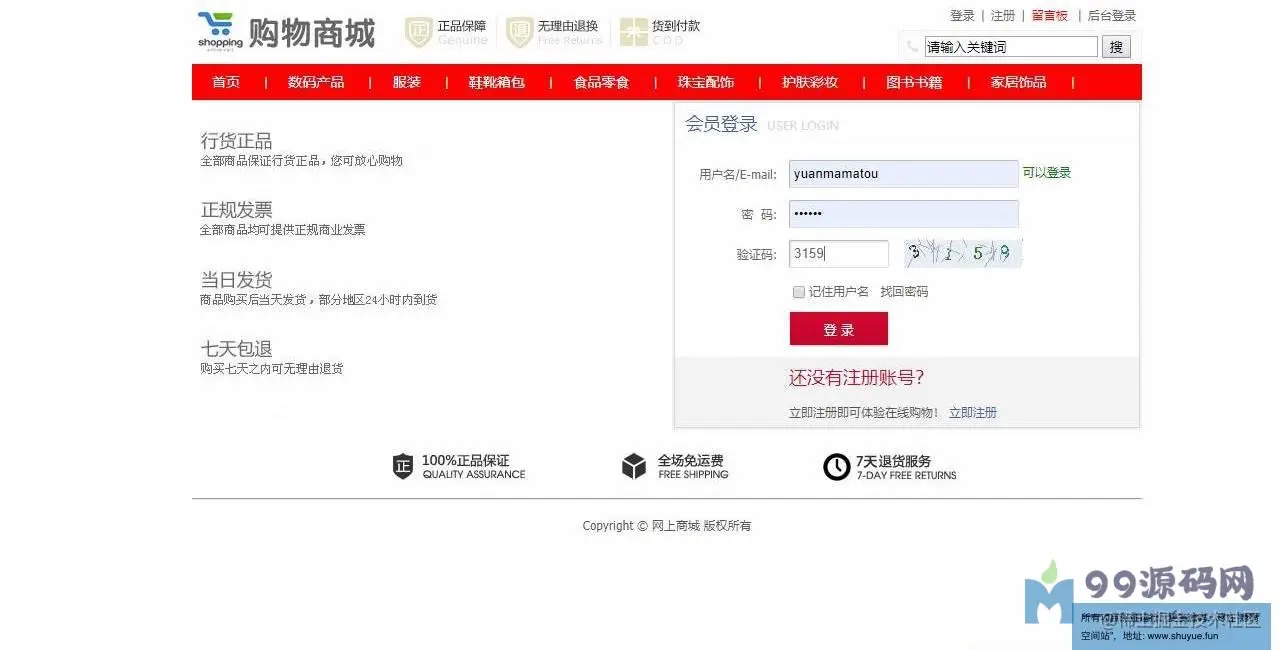Open the 图书书籍 category
The height and width of the screenshot is (650, 1281).
click(914, 82)
